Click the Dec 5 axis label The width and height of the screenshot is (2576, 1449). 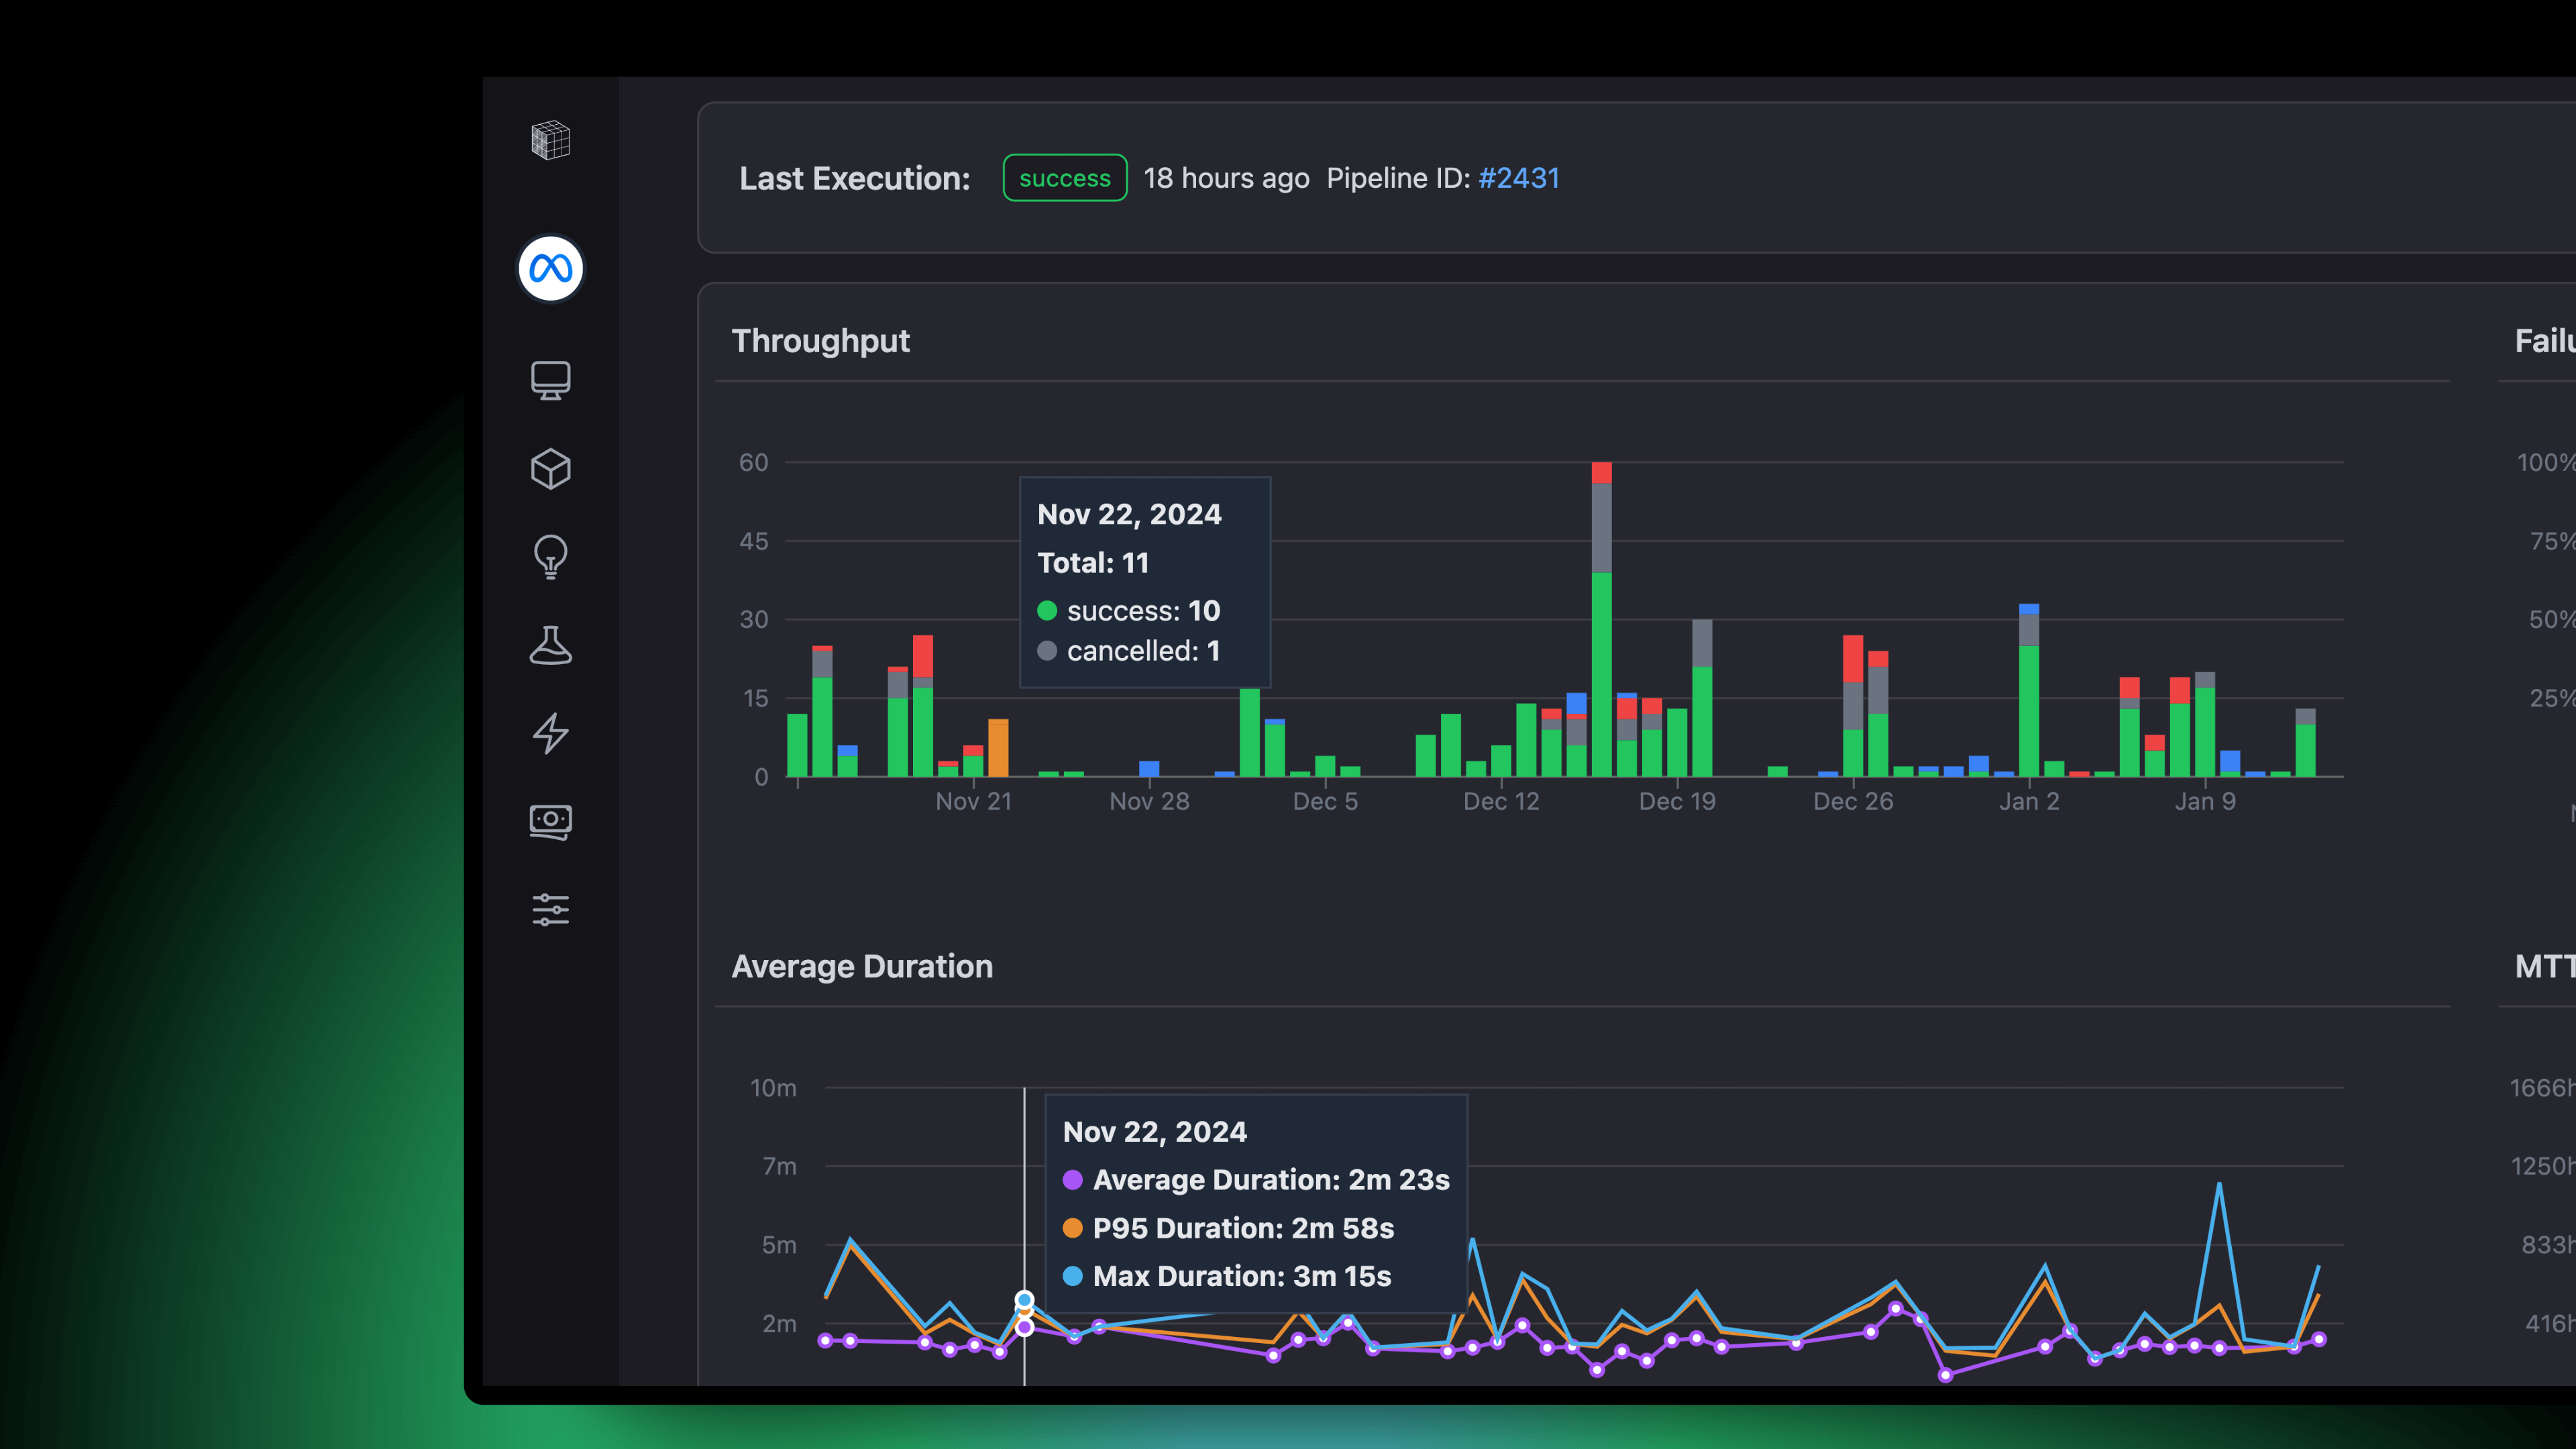(1325, 801)
